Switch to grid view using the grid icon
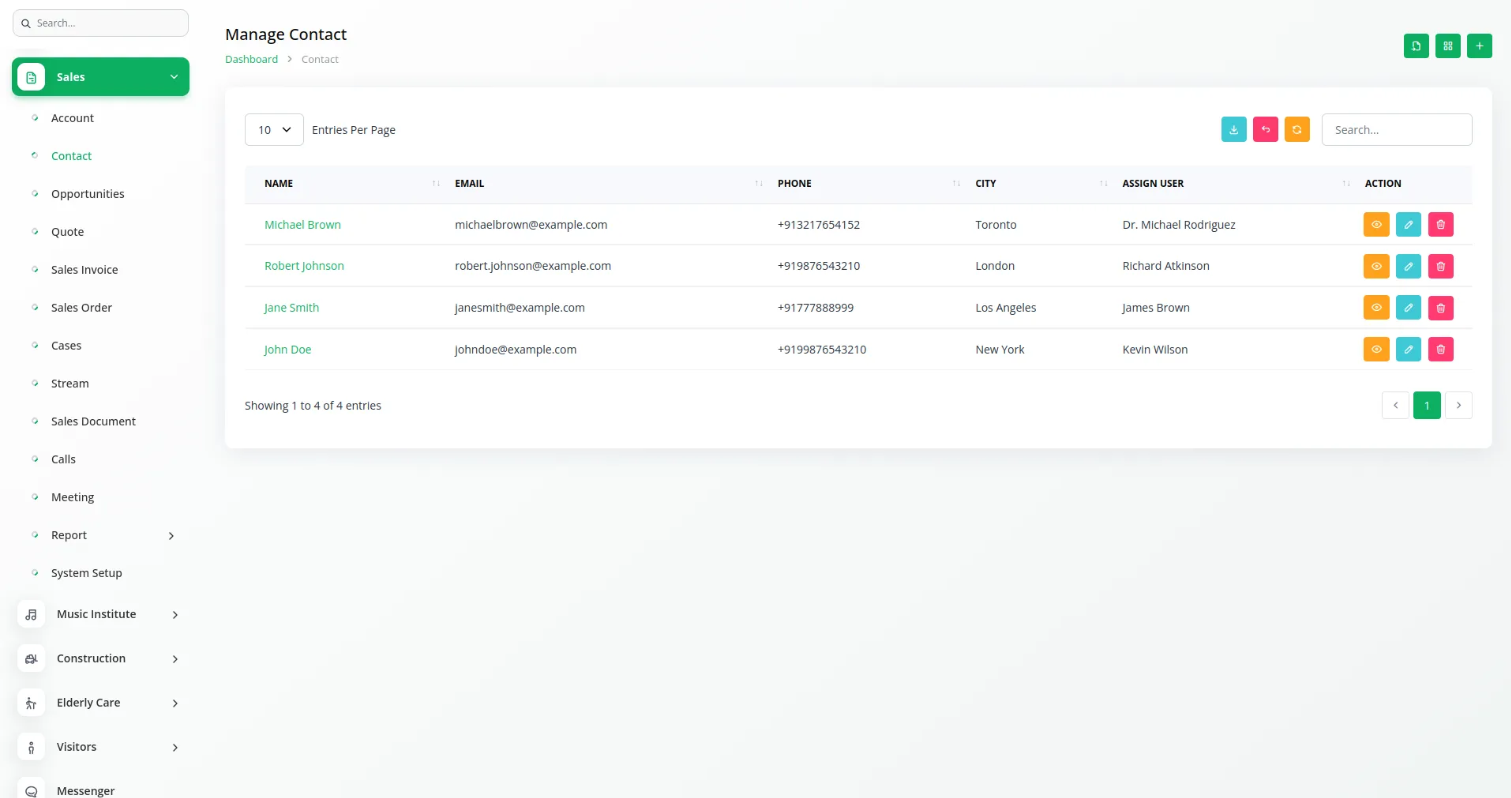Viewport: 1511px width, 798px height. [x=1447, y=46]
